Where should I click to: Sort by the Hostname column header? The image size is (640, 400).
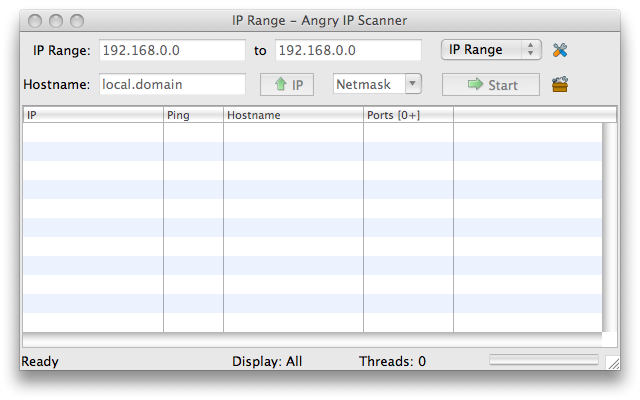293,115
